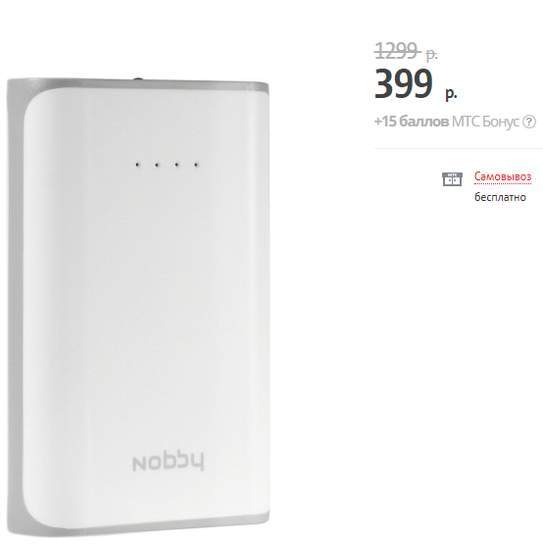Open the МТС Бонус question mark help icon
This screenshot has width=543, height=545.
point(529,122)
